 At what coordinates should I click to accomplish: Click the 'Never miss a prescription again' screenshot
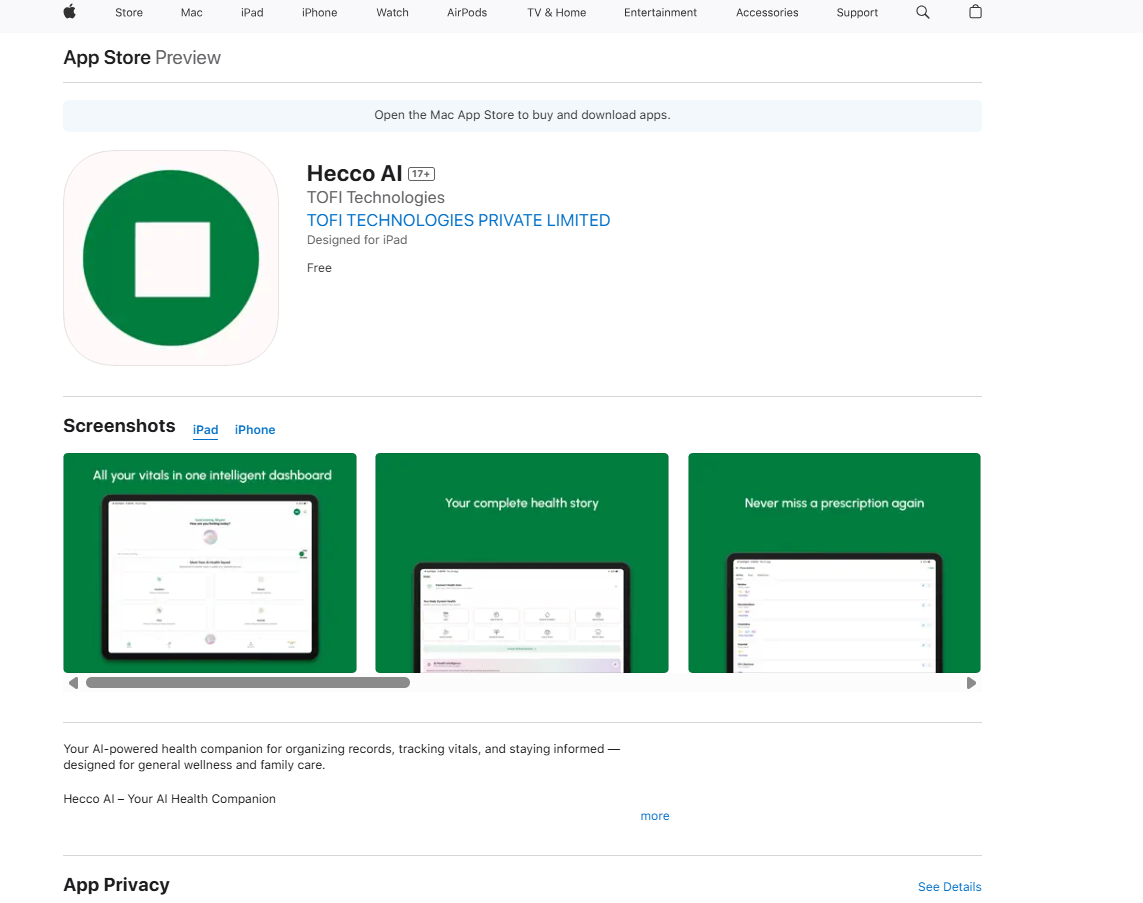point(834,562)
